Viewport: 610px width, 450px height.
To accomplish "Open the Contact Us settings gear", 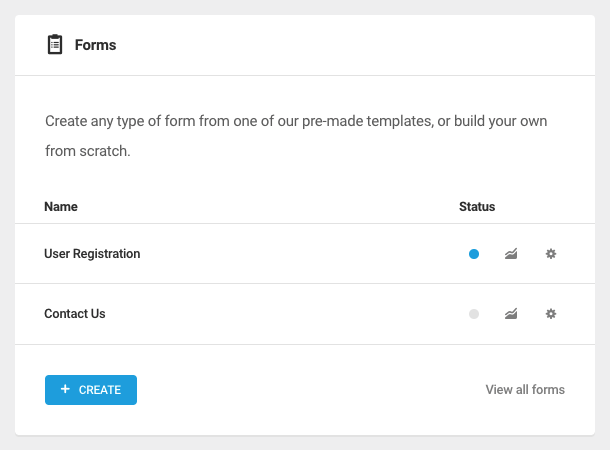I will point(550,313).
